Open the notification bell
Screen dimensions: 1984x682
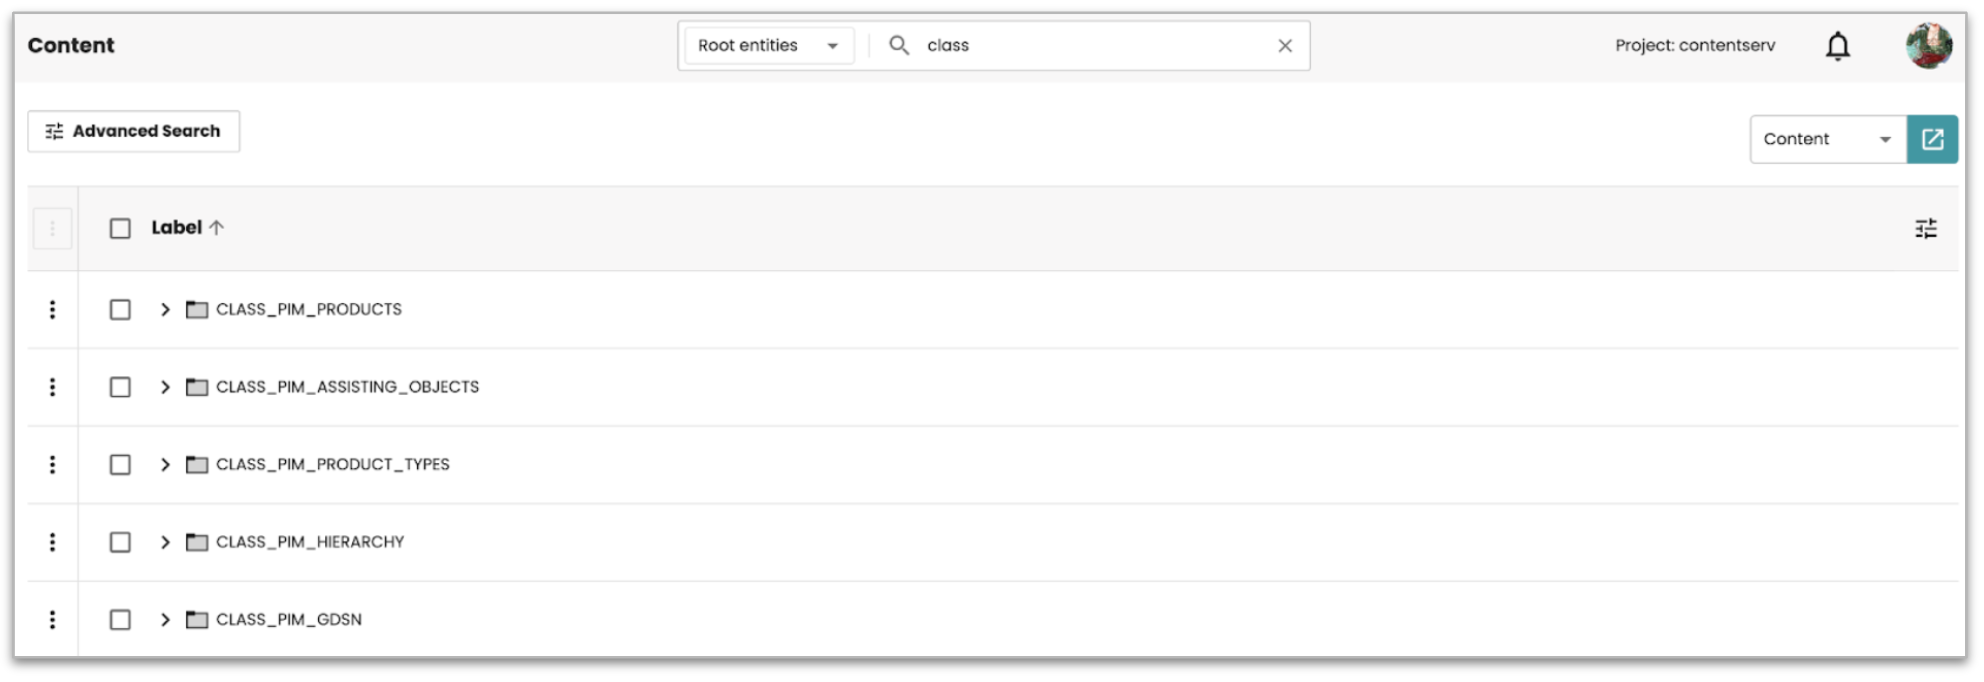[x=1837, y=45]
